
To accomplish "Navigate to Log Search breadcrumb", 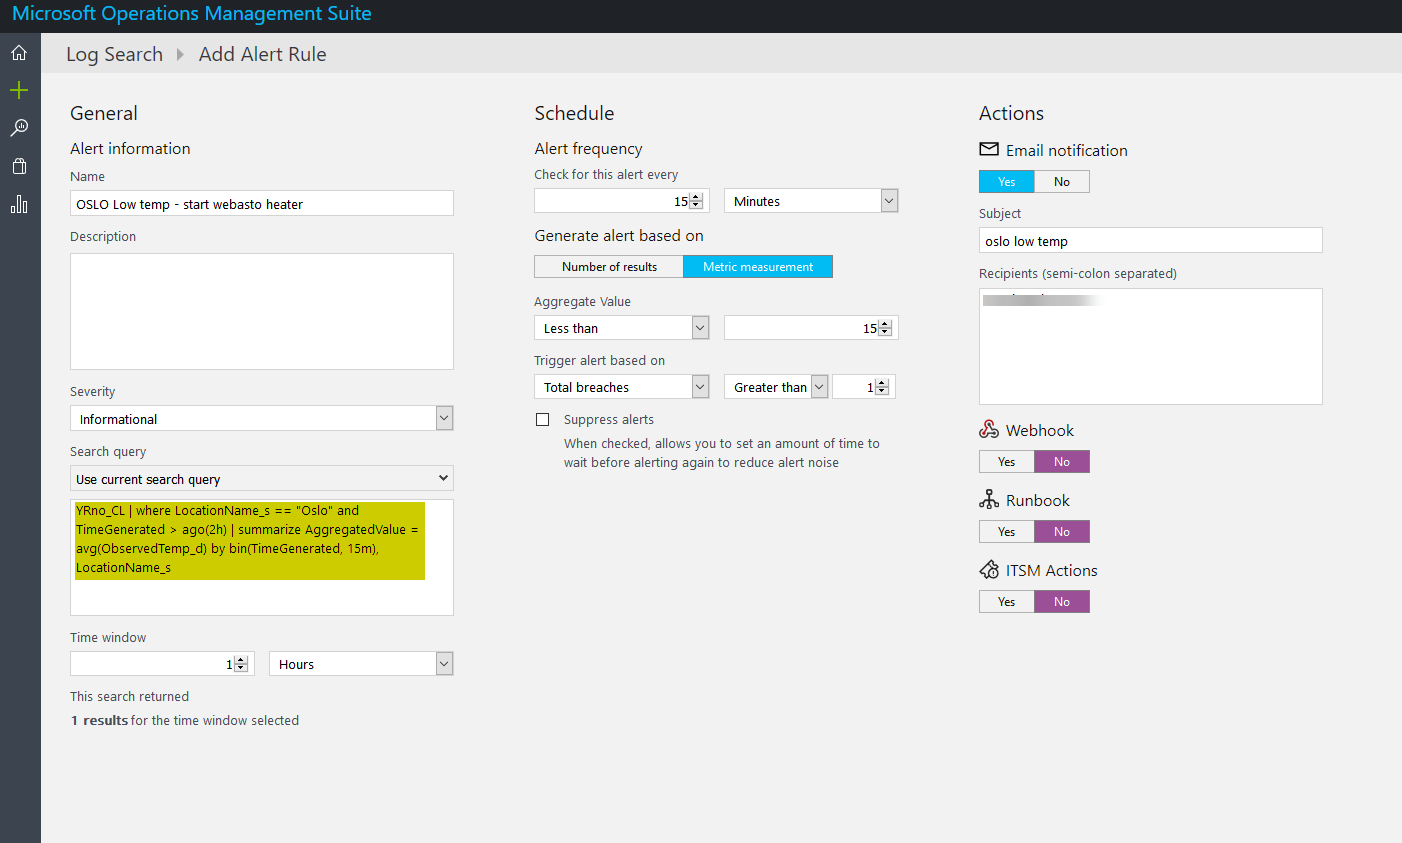I will [x=114, y=54].
